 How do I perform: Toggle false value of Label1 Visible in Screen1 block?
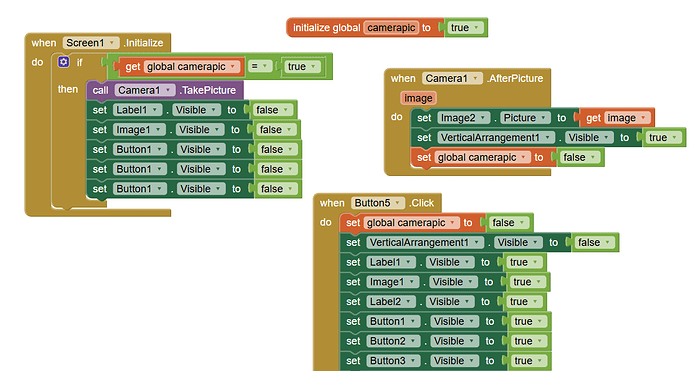(273, 110)
